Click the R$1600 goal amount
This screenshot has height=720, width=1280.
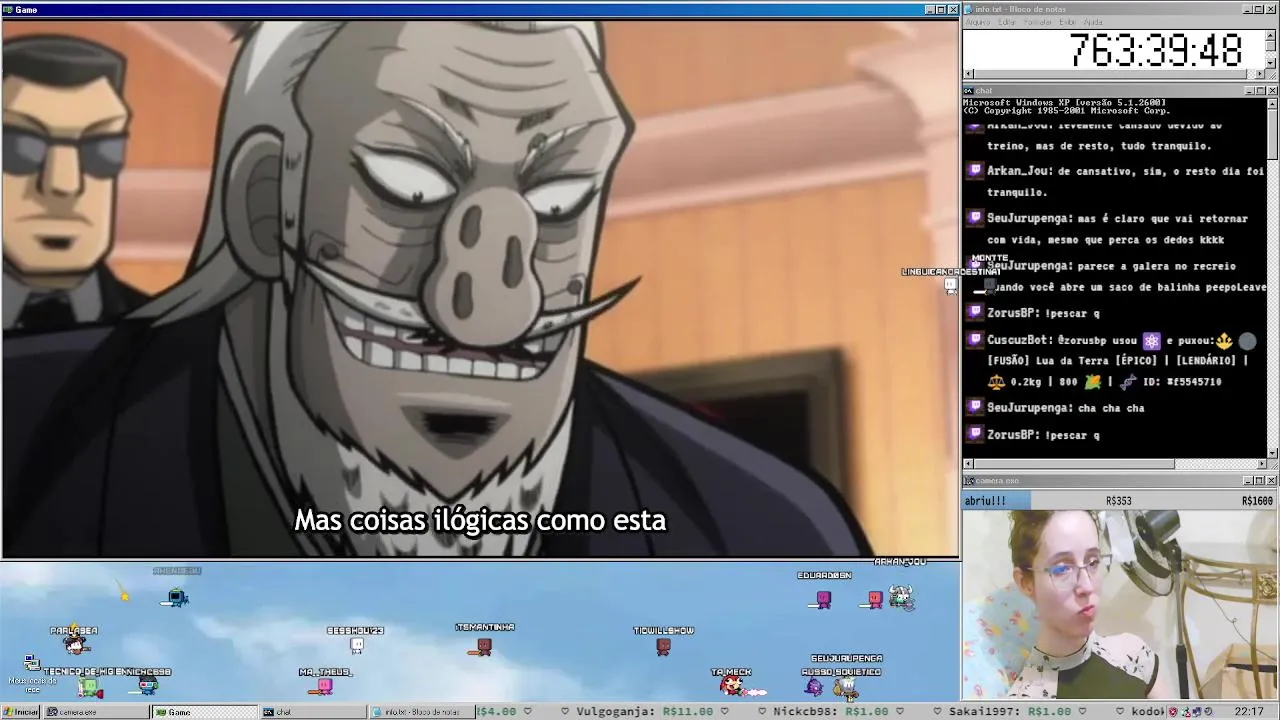[1257, 501]
